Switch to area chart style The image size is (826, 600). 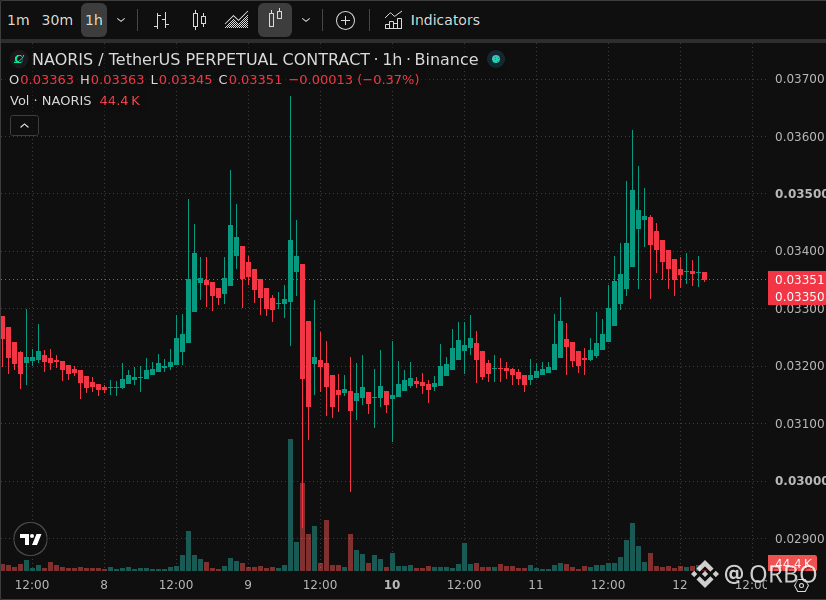click(x=237, y=21)
